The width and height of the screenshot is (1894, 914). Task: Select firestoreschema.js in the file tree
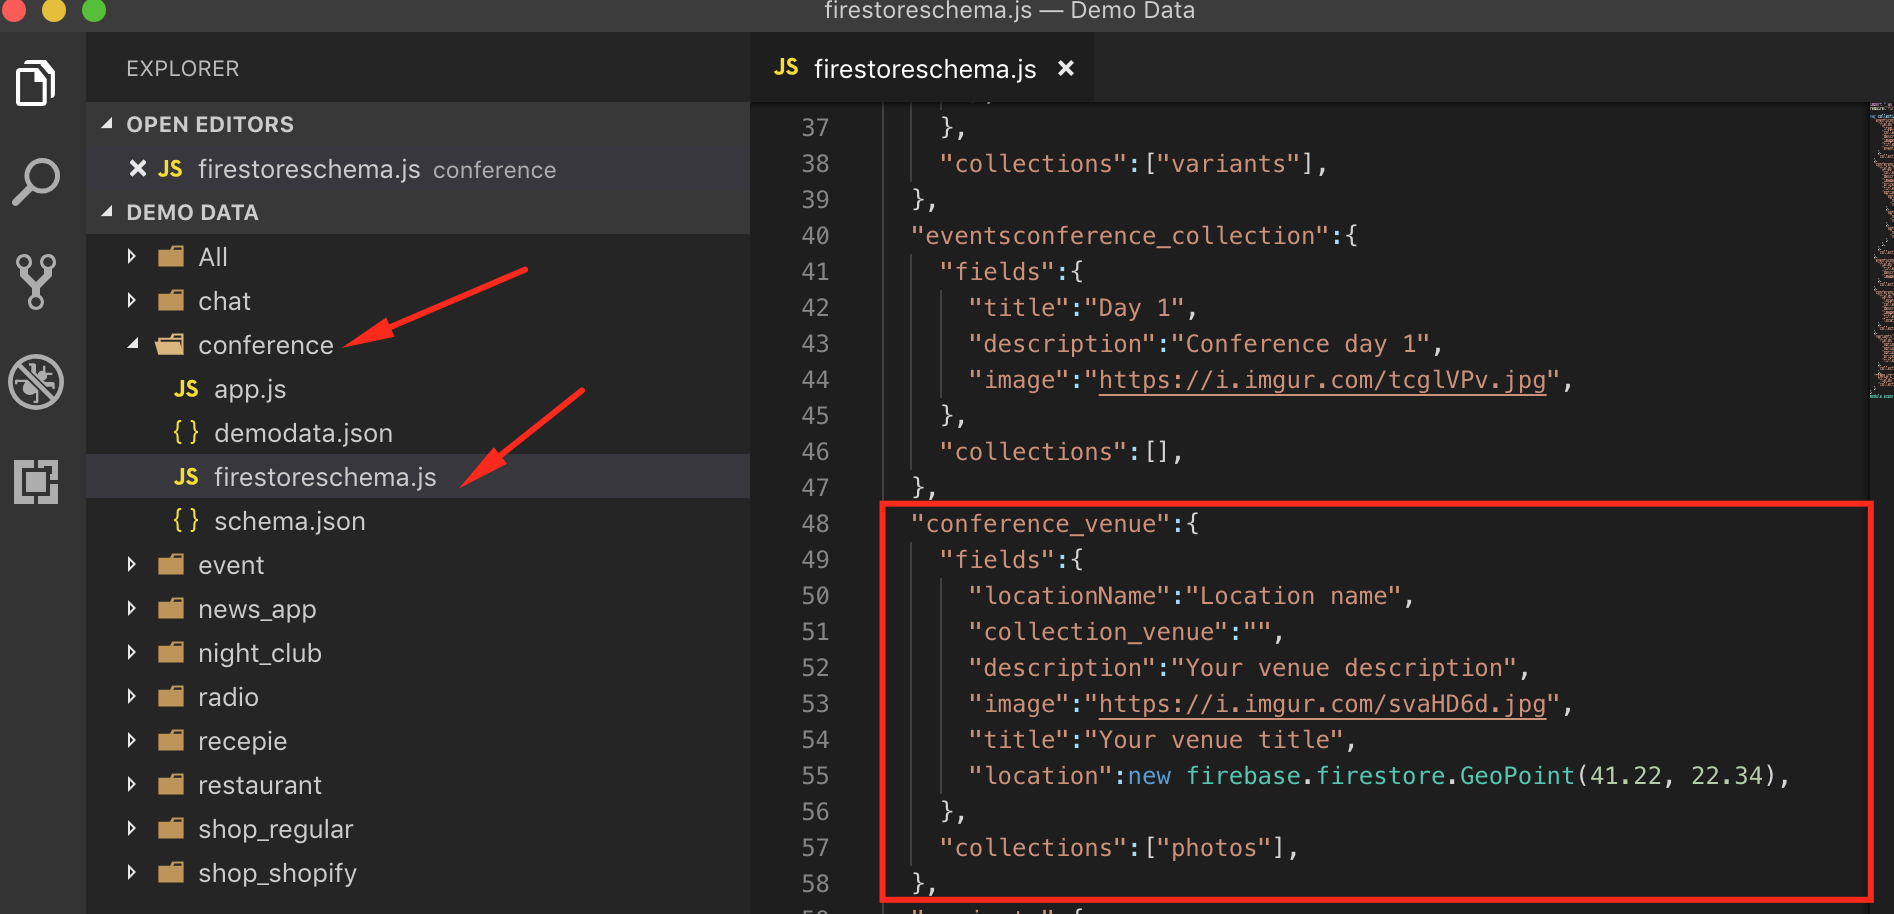pyautogui.click(x=418, y=477)
